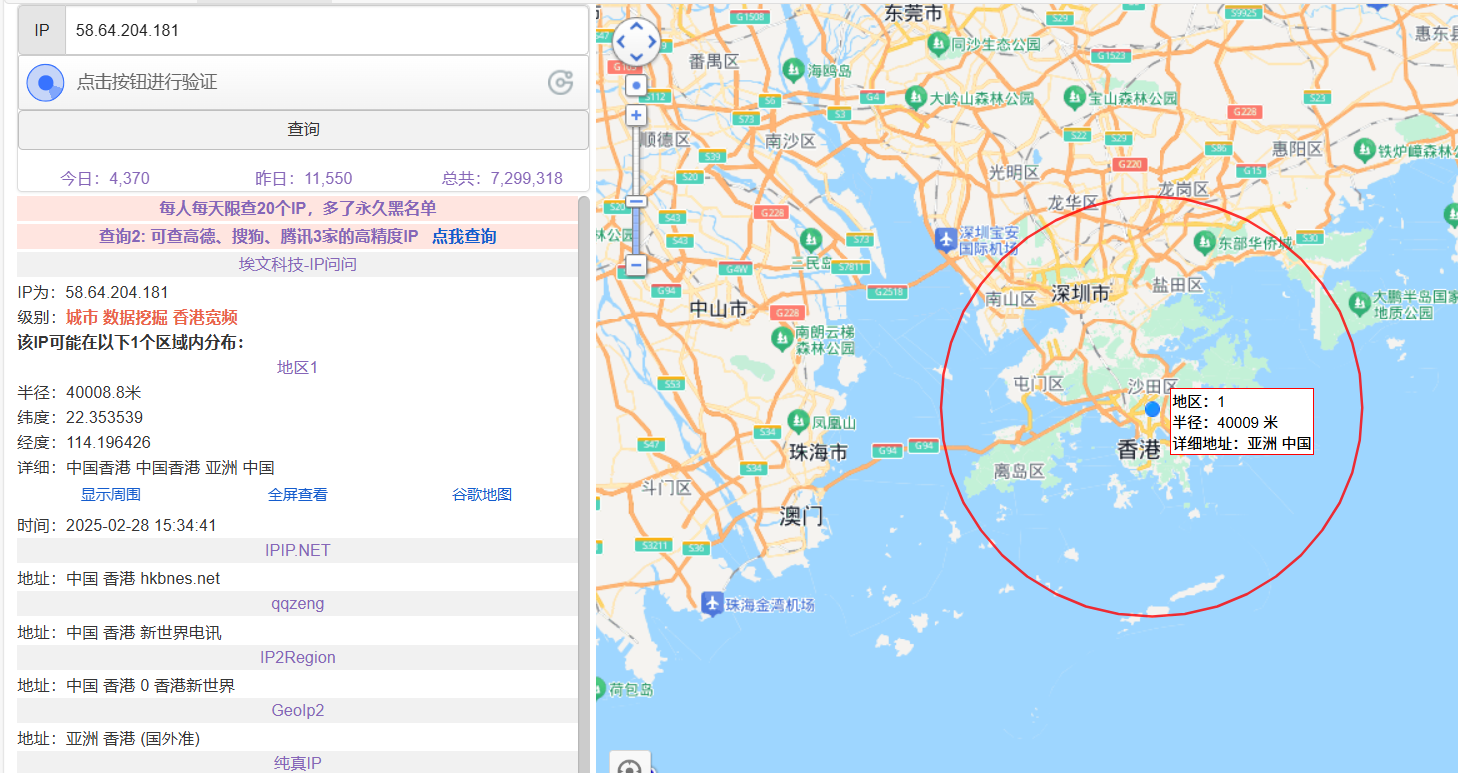Click the zoom in button on the map

point(636,115)
